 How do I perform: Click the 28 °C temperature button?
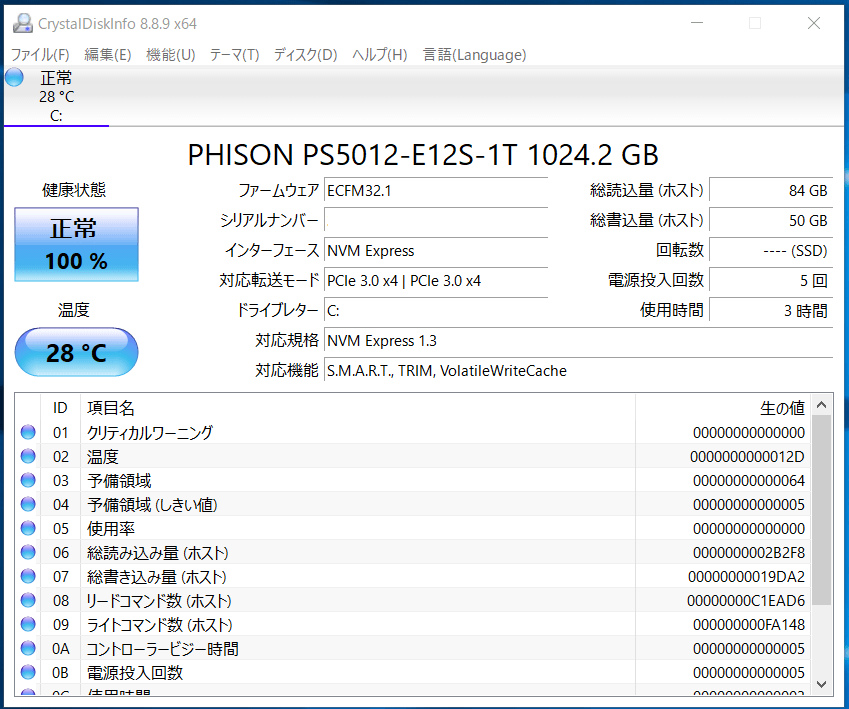(x=76, y=352)
